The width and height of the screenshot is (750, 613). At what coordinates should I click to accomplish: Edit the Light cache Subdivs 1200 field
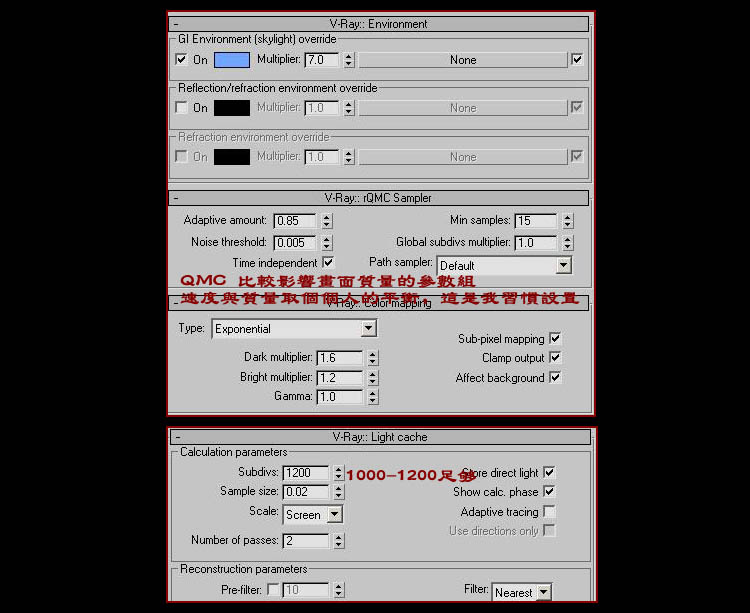click(x=306, y=473)
